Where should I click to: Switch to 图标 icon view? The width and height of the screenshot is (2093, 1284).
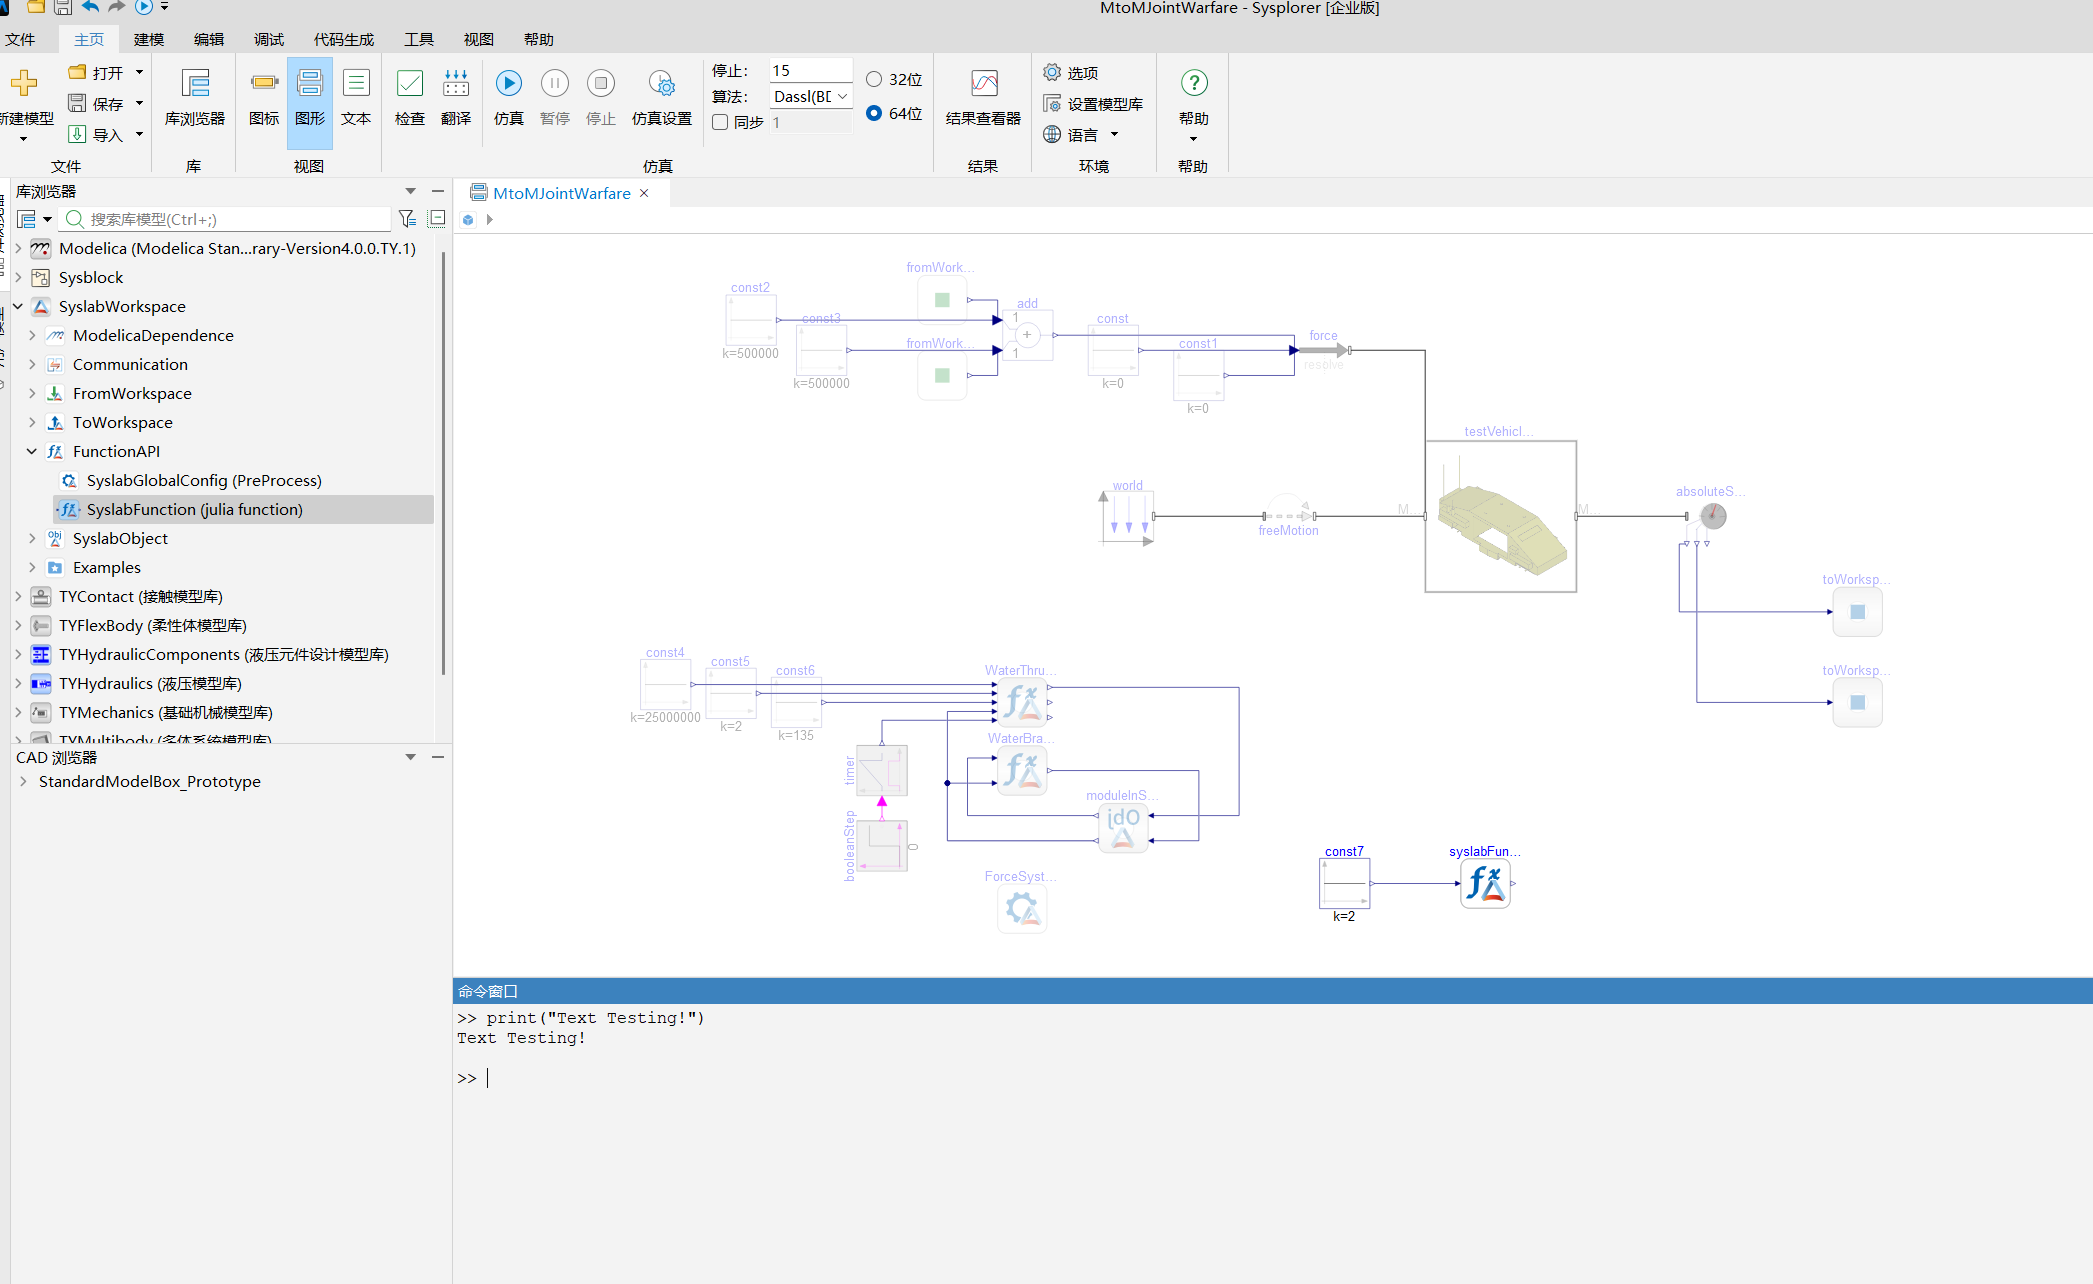pyautogui.click(x=264, y=97)
